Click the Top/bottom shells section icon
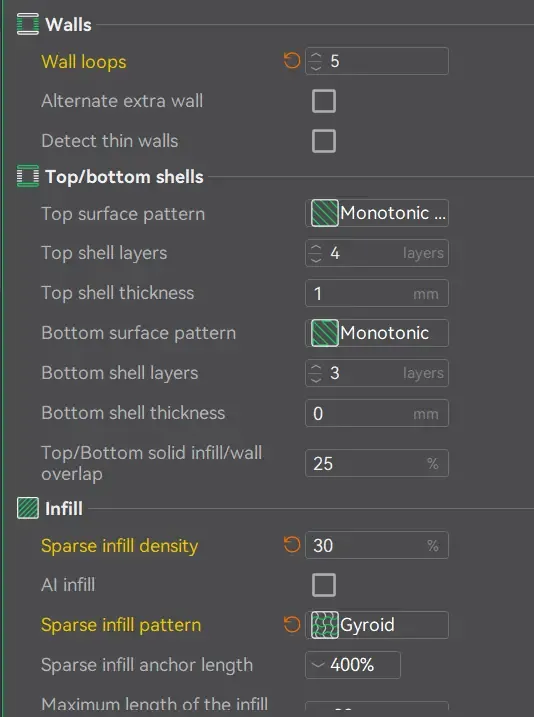This screenshot has height=717, width=534. tap(28, 177)
